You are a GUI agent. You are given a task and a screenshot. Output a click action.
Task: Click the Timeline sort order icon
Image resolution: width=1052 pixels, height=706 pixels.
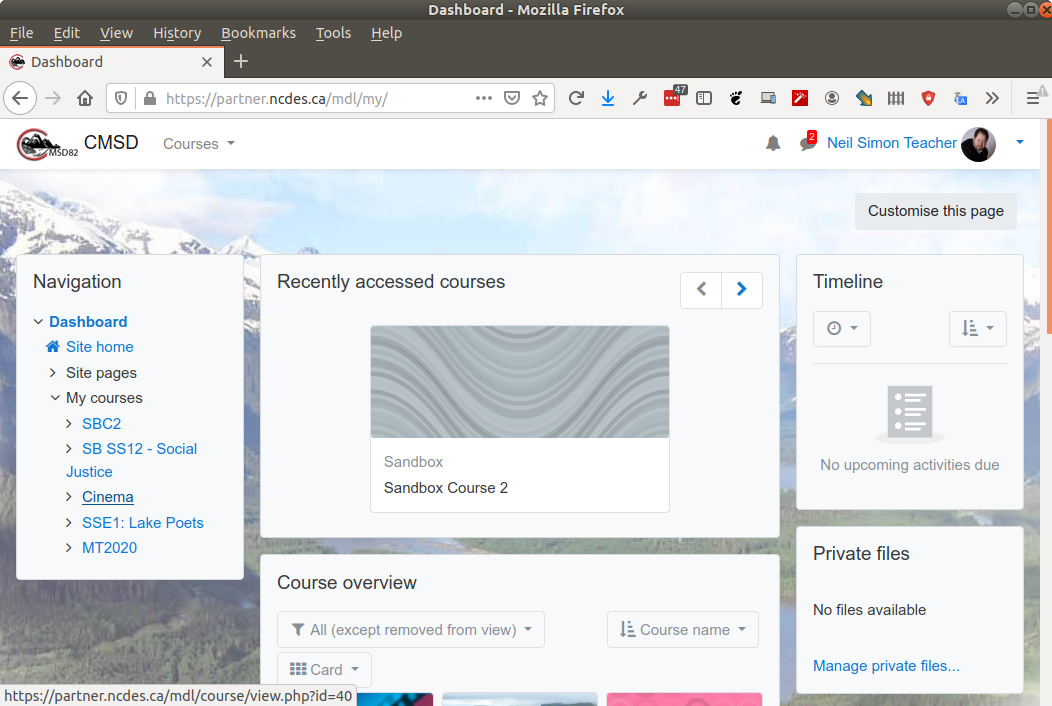click(x=977, y=328)
